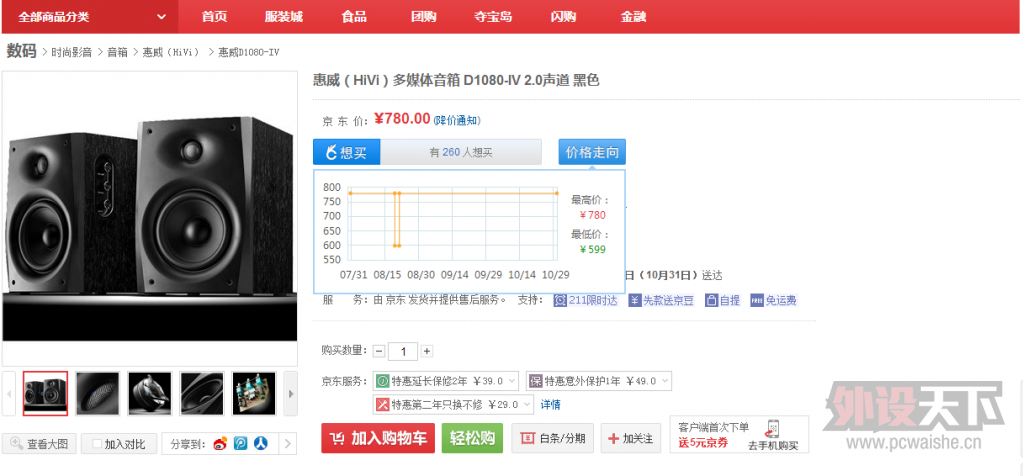This screenshot has height=476, width=1023.
Task: Show previous thumbnails with left arrow
Action: (x=9, y=394)
